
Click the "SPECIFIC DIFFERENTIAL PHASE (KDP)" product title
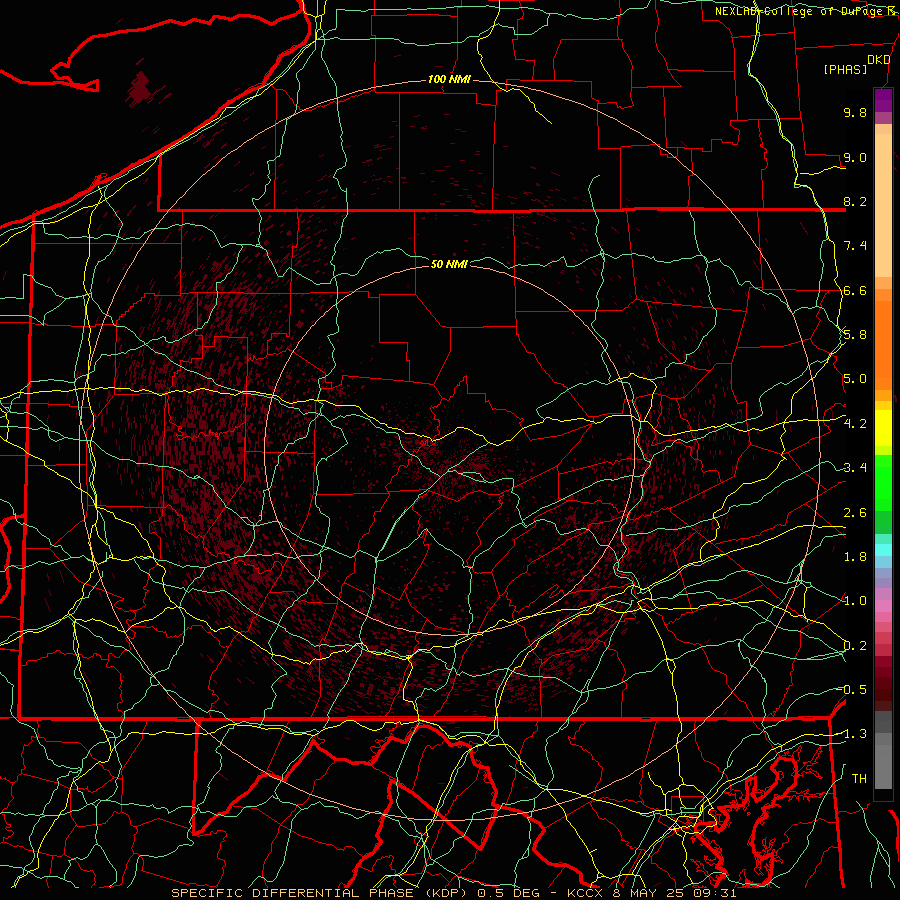(321, 893)
